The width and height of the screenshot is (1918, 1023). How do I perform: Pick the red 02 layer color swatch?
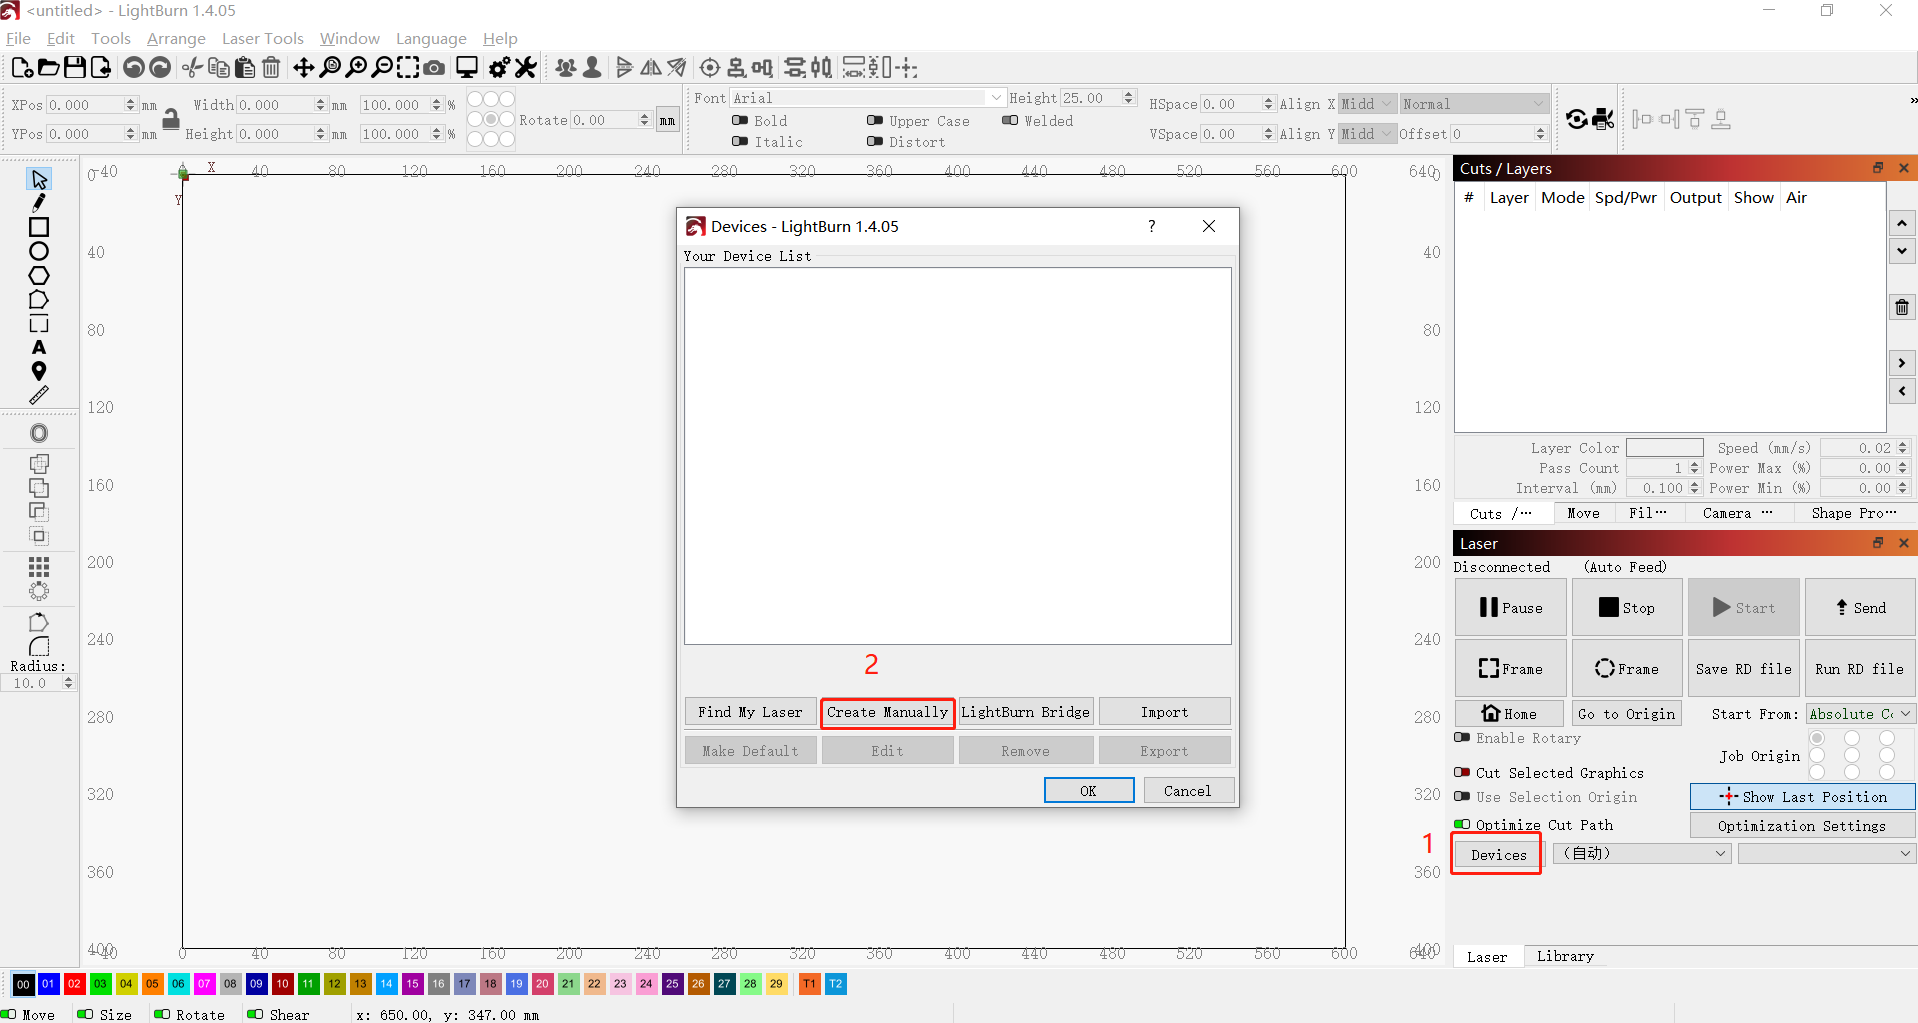tap(74, 984)
